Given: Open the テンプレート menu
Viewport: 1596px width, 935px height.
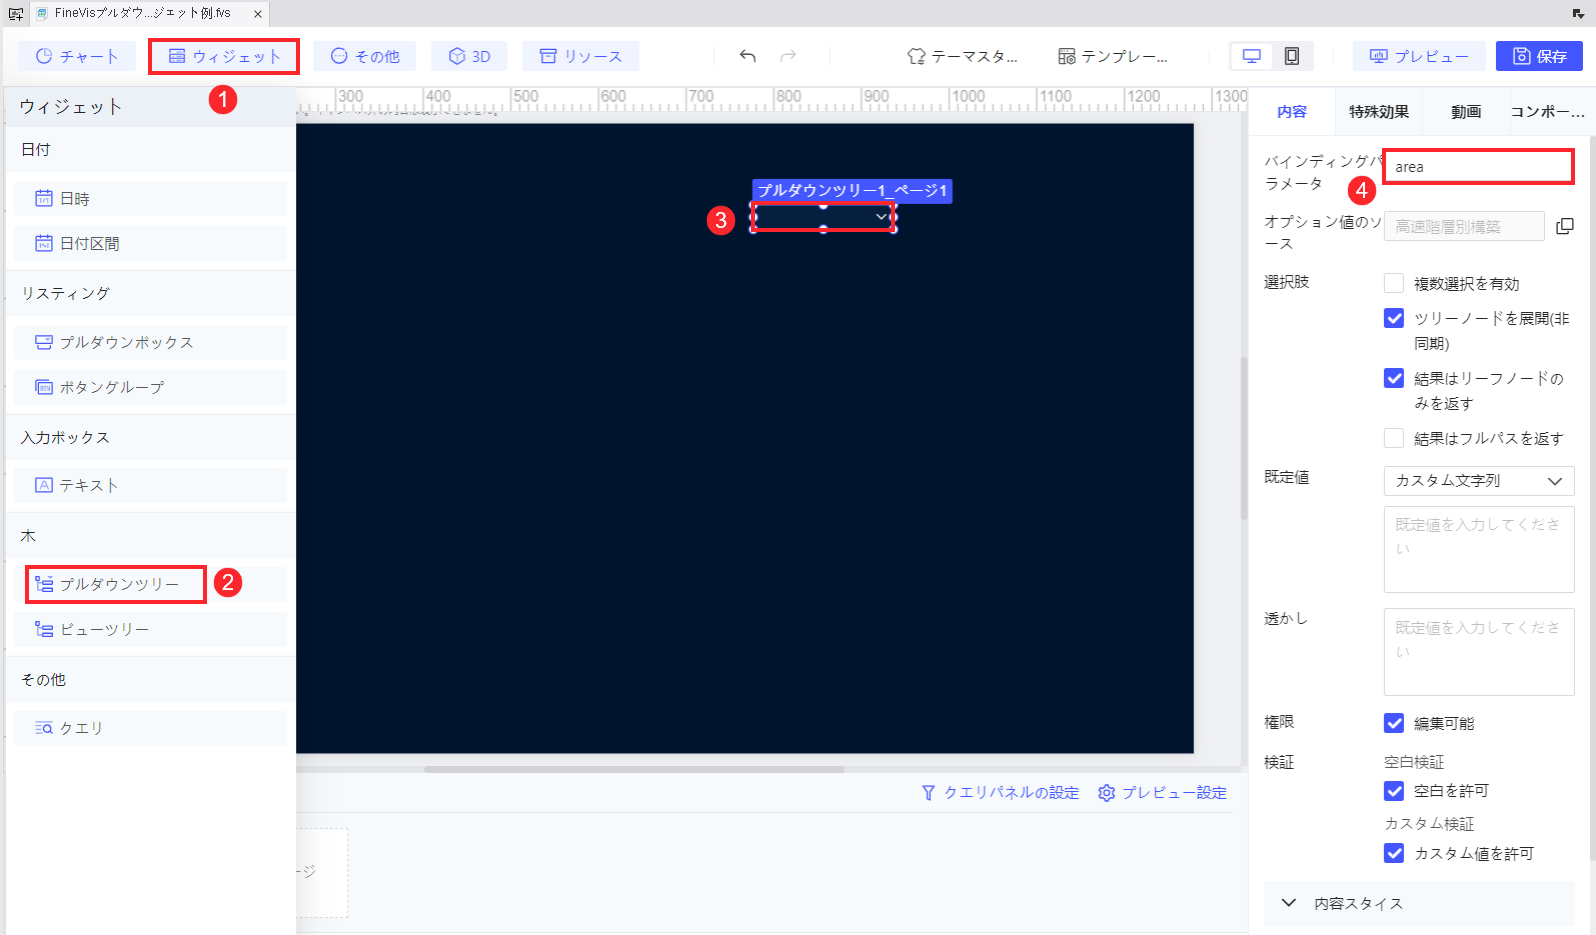Looking at the screenshot, I should coord(1113,56).
